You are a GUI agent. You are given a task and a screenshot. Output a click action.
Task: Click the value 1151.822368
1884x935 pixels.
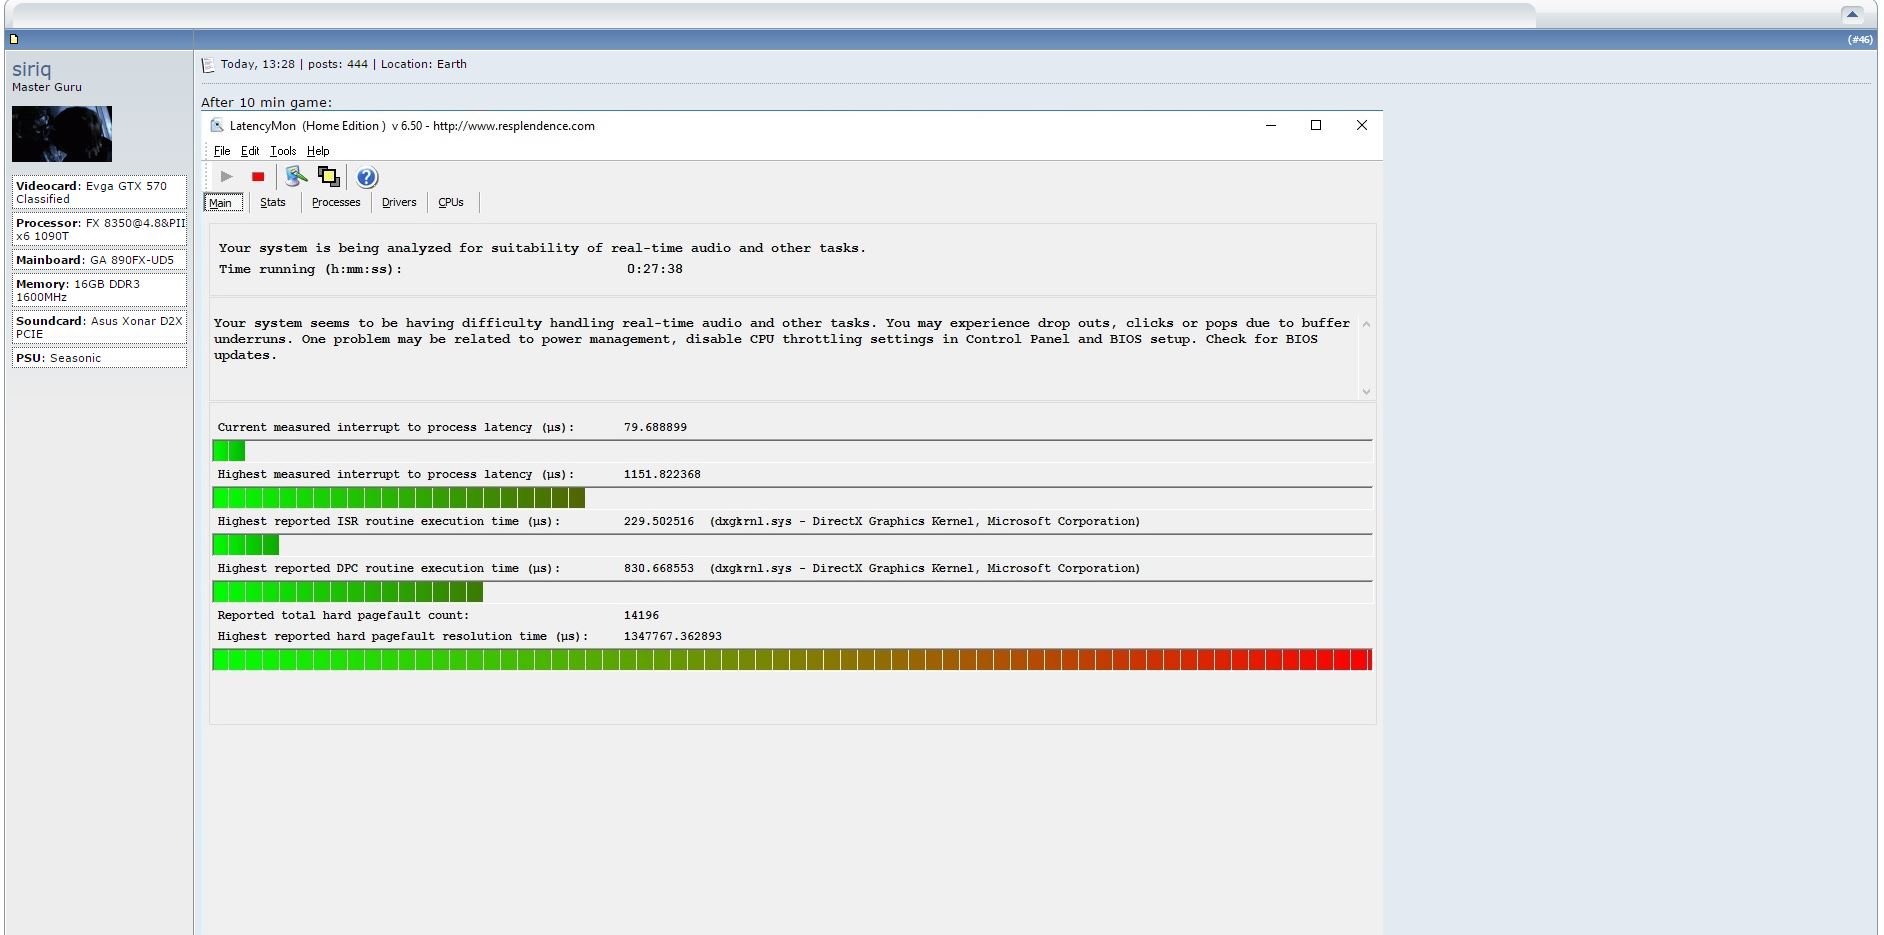(662, 474)
